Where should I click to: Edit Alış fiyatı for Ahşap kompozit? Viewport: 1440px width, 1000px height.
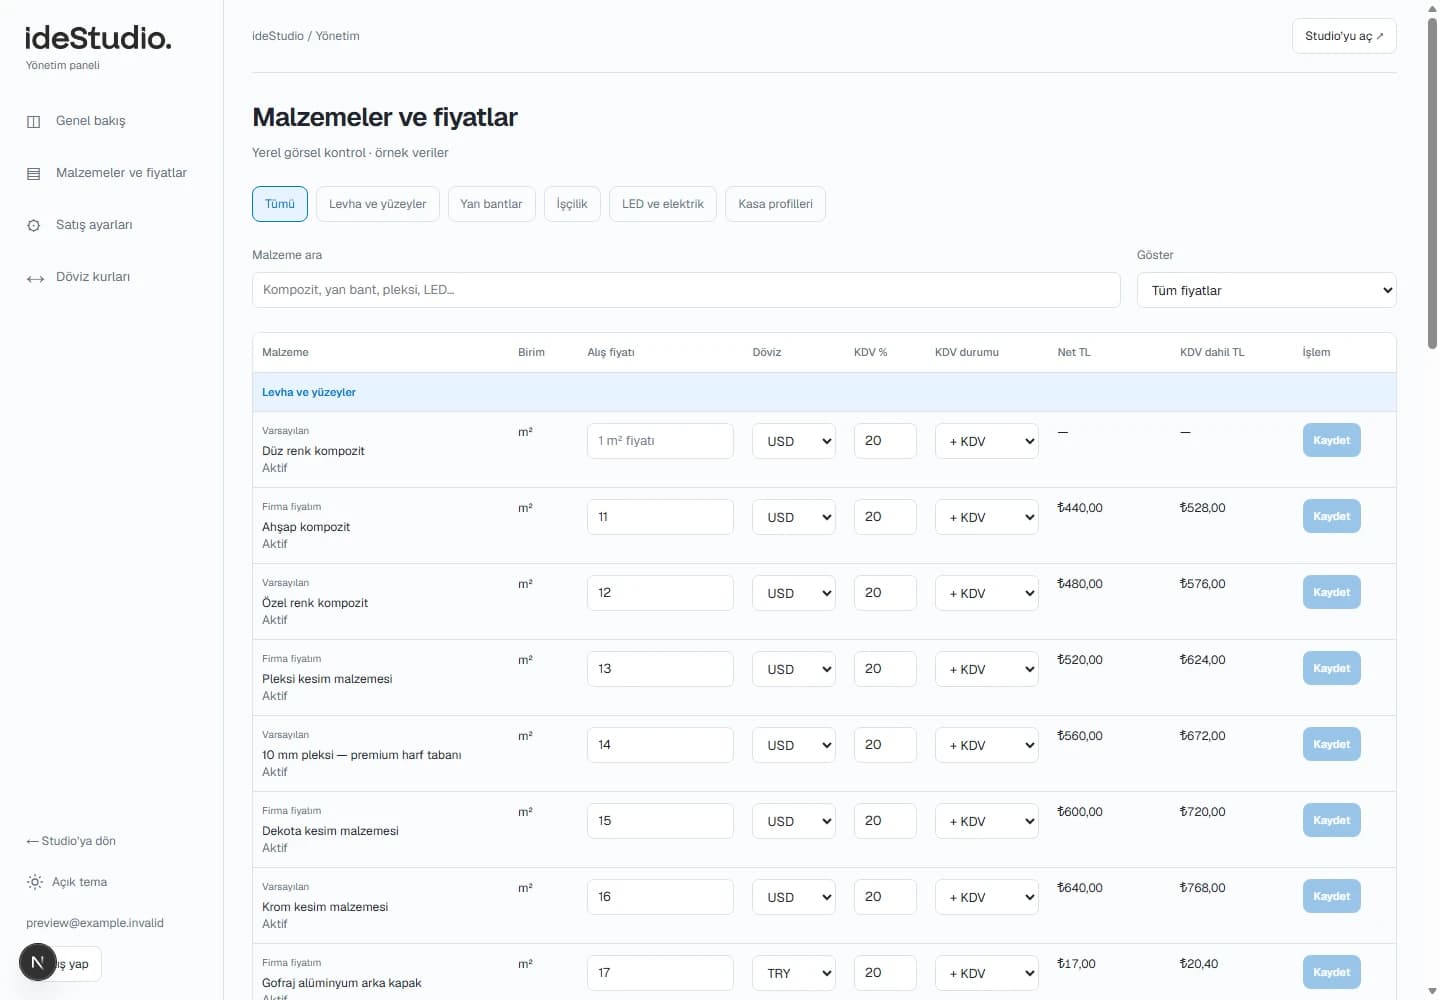coord(660,517)
